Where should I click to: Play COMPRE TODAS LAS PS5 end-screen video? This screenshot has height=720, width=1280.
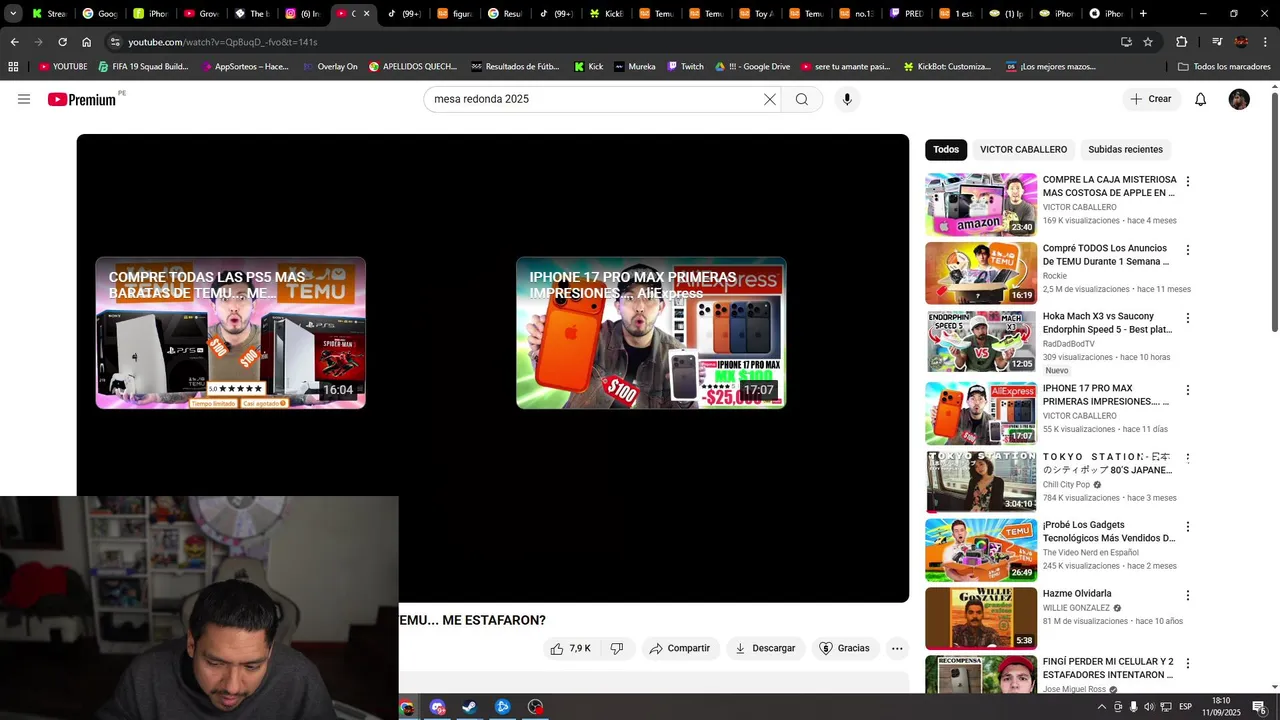point(230,333)
